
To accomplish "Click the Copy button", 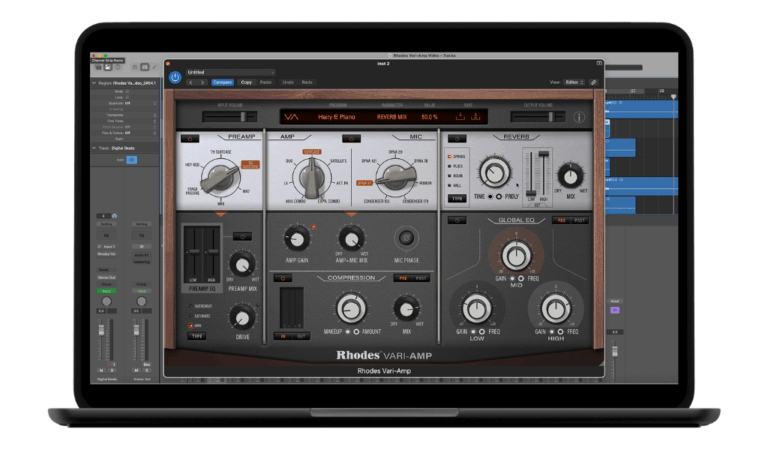I will (246, 82).
